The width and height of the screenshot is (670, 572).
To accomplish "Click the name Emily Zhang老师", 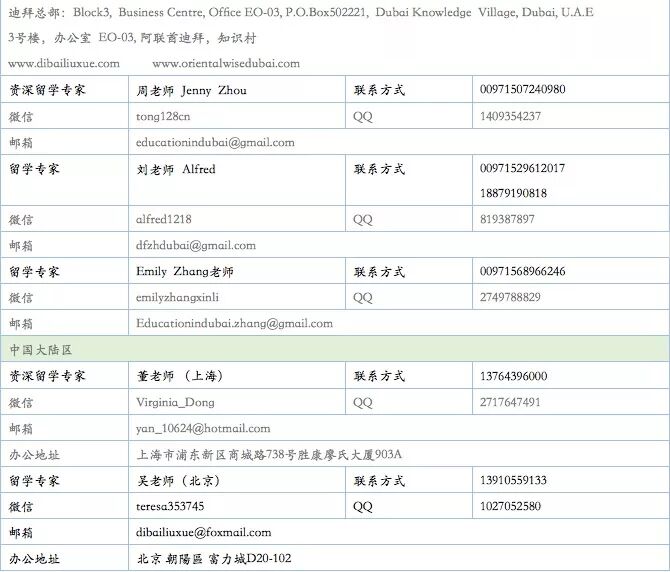I will pyautogui.click(x=185, y=271).
